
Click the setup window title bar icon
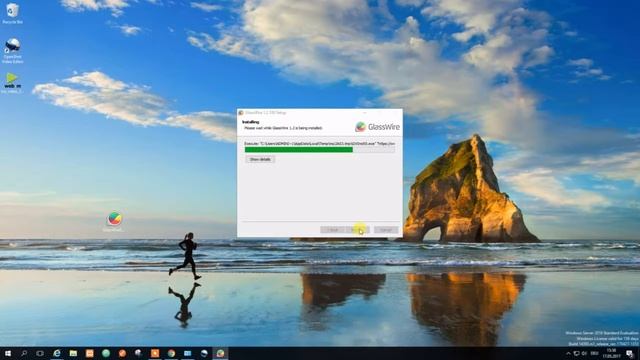point(241,113)
